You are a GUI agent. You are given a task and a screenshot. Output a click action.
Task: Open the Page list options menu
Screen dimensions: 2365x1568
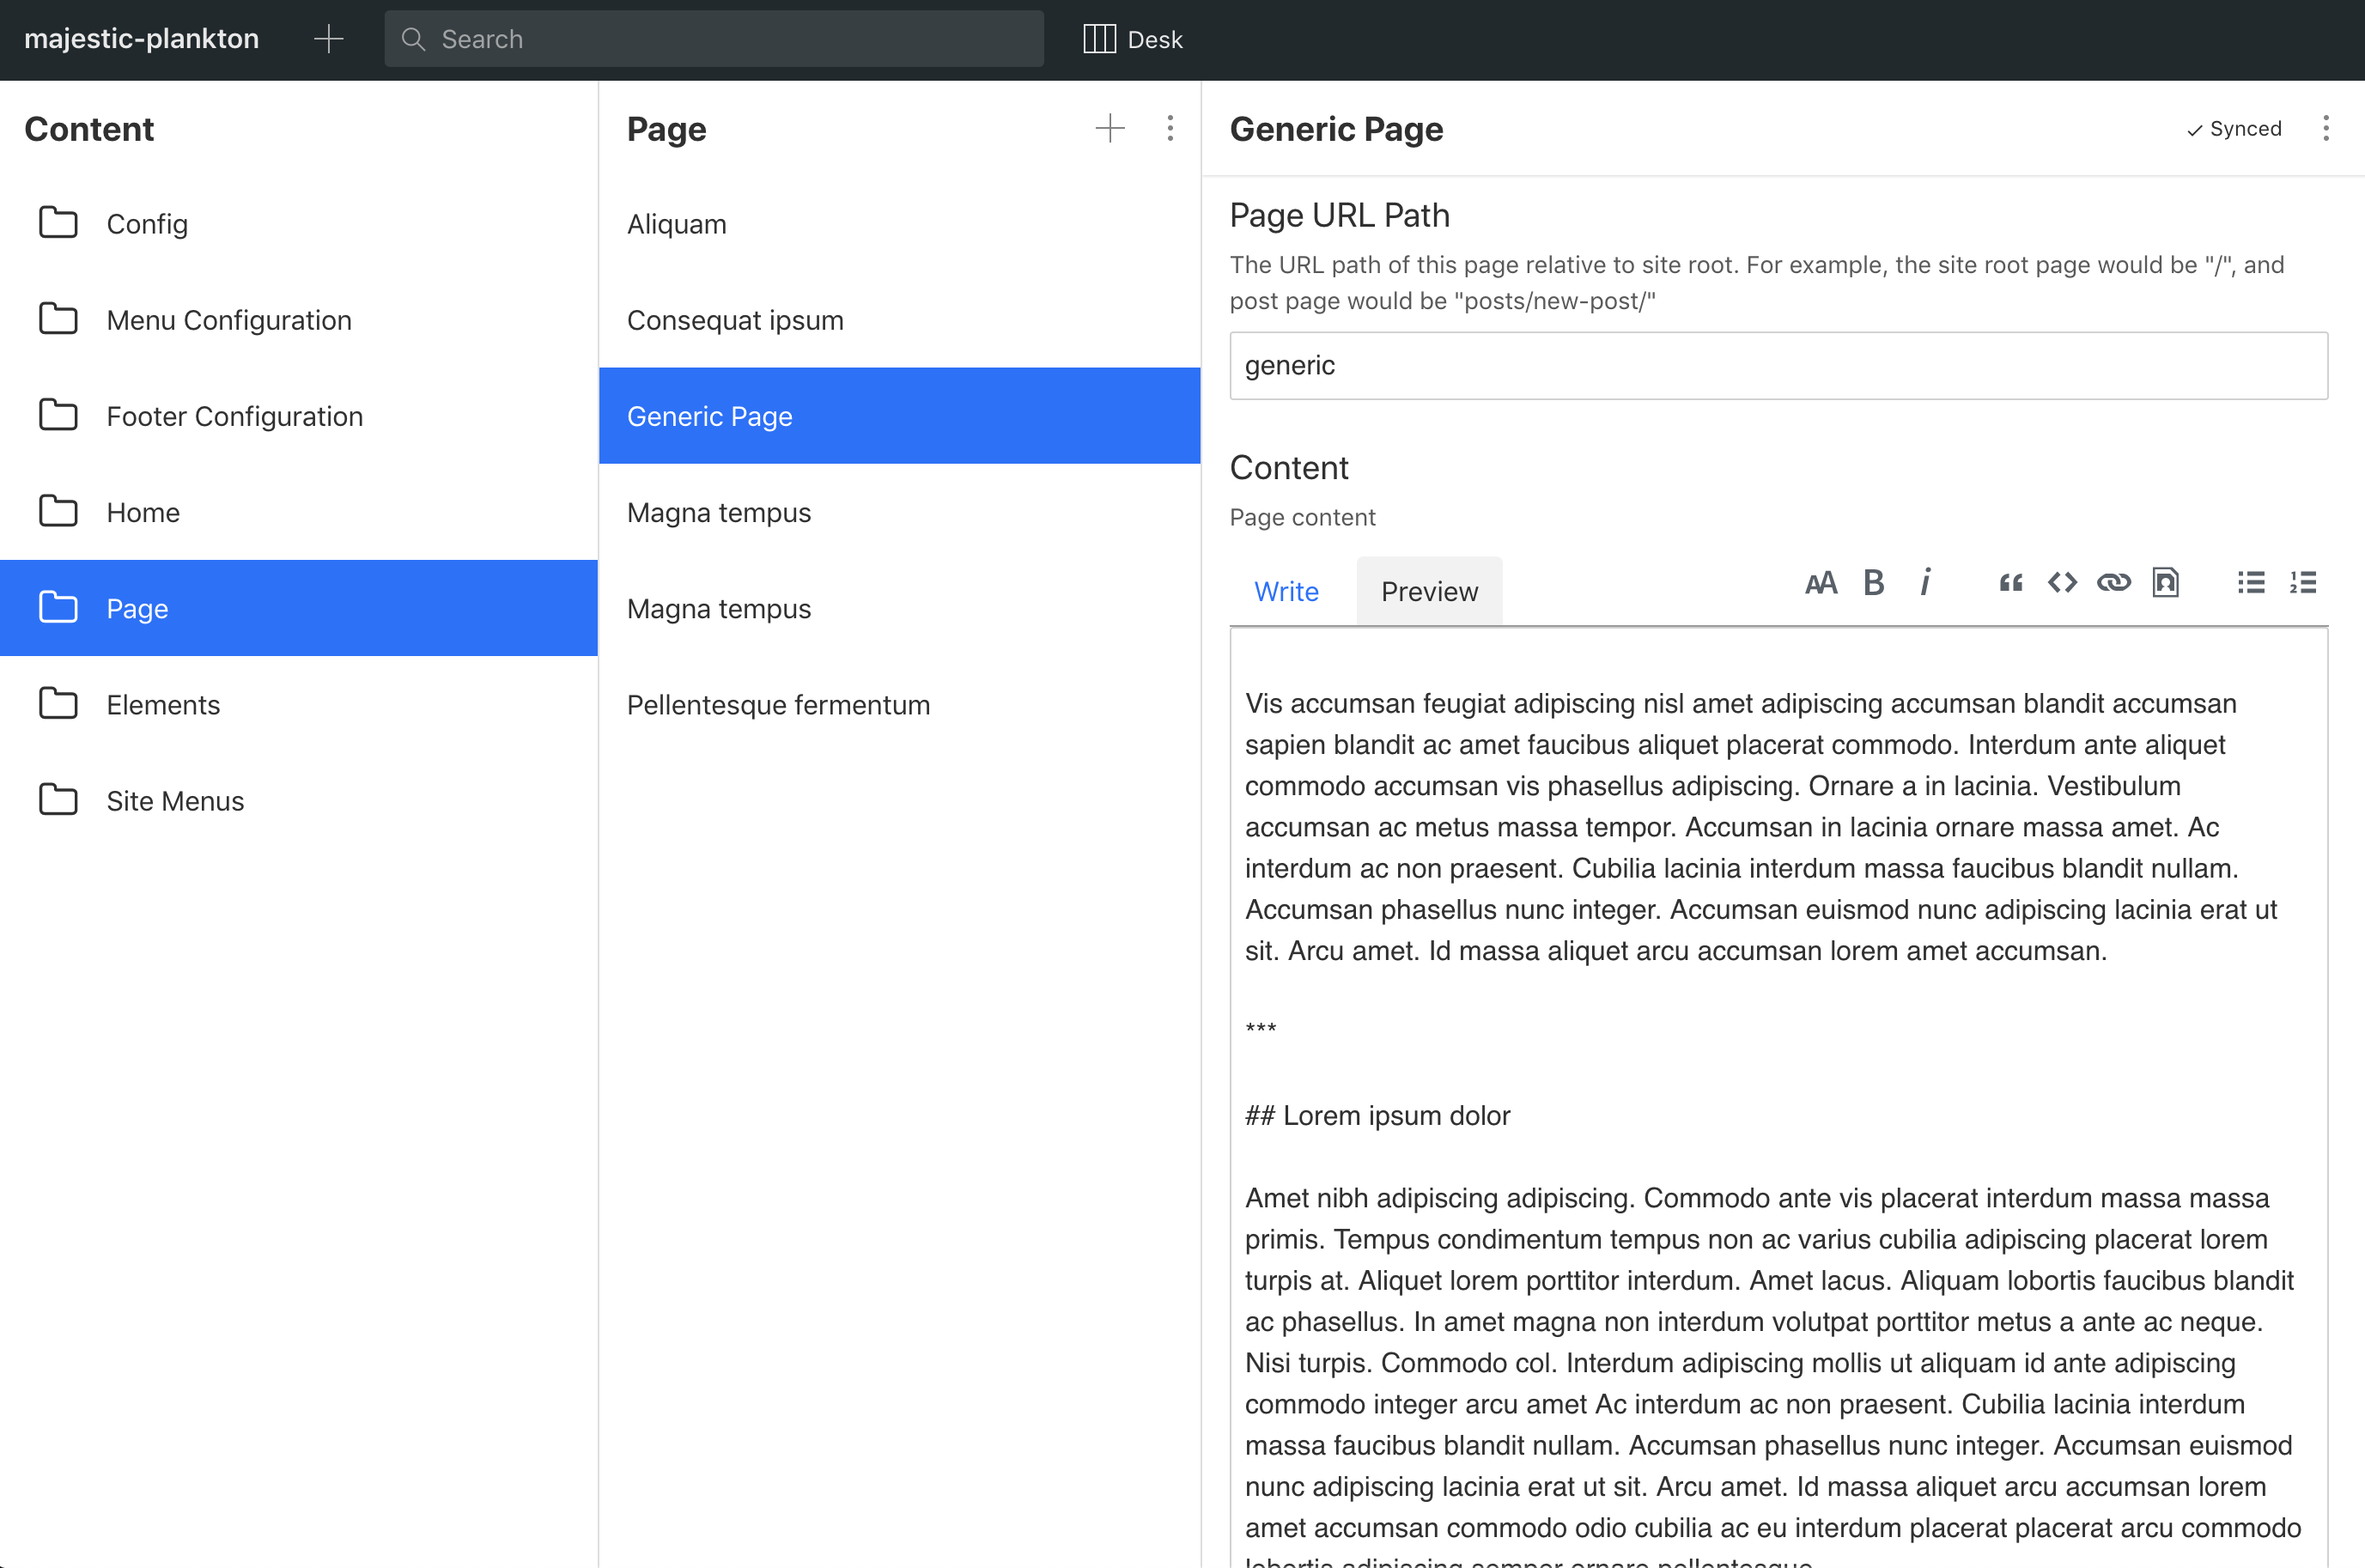[1170, 128]
